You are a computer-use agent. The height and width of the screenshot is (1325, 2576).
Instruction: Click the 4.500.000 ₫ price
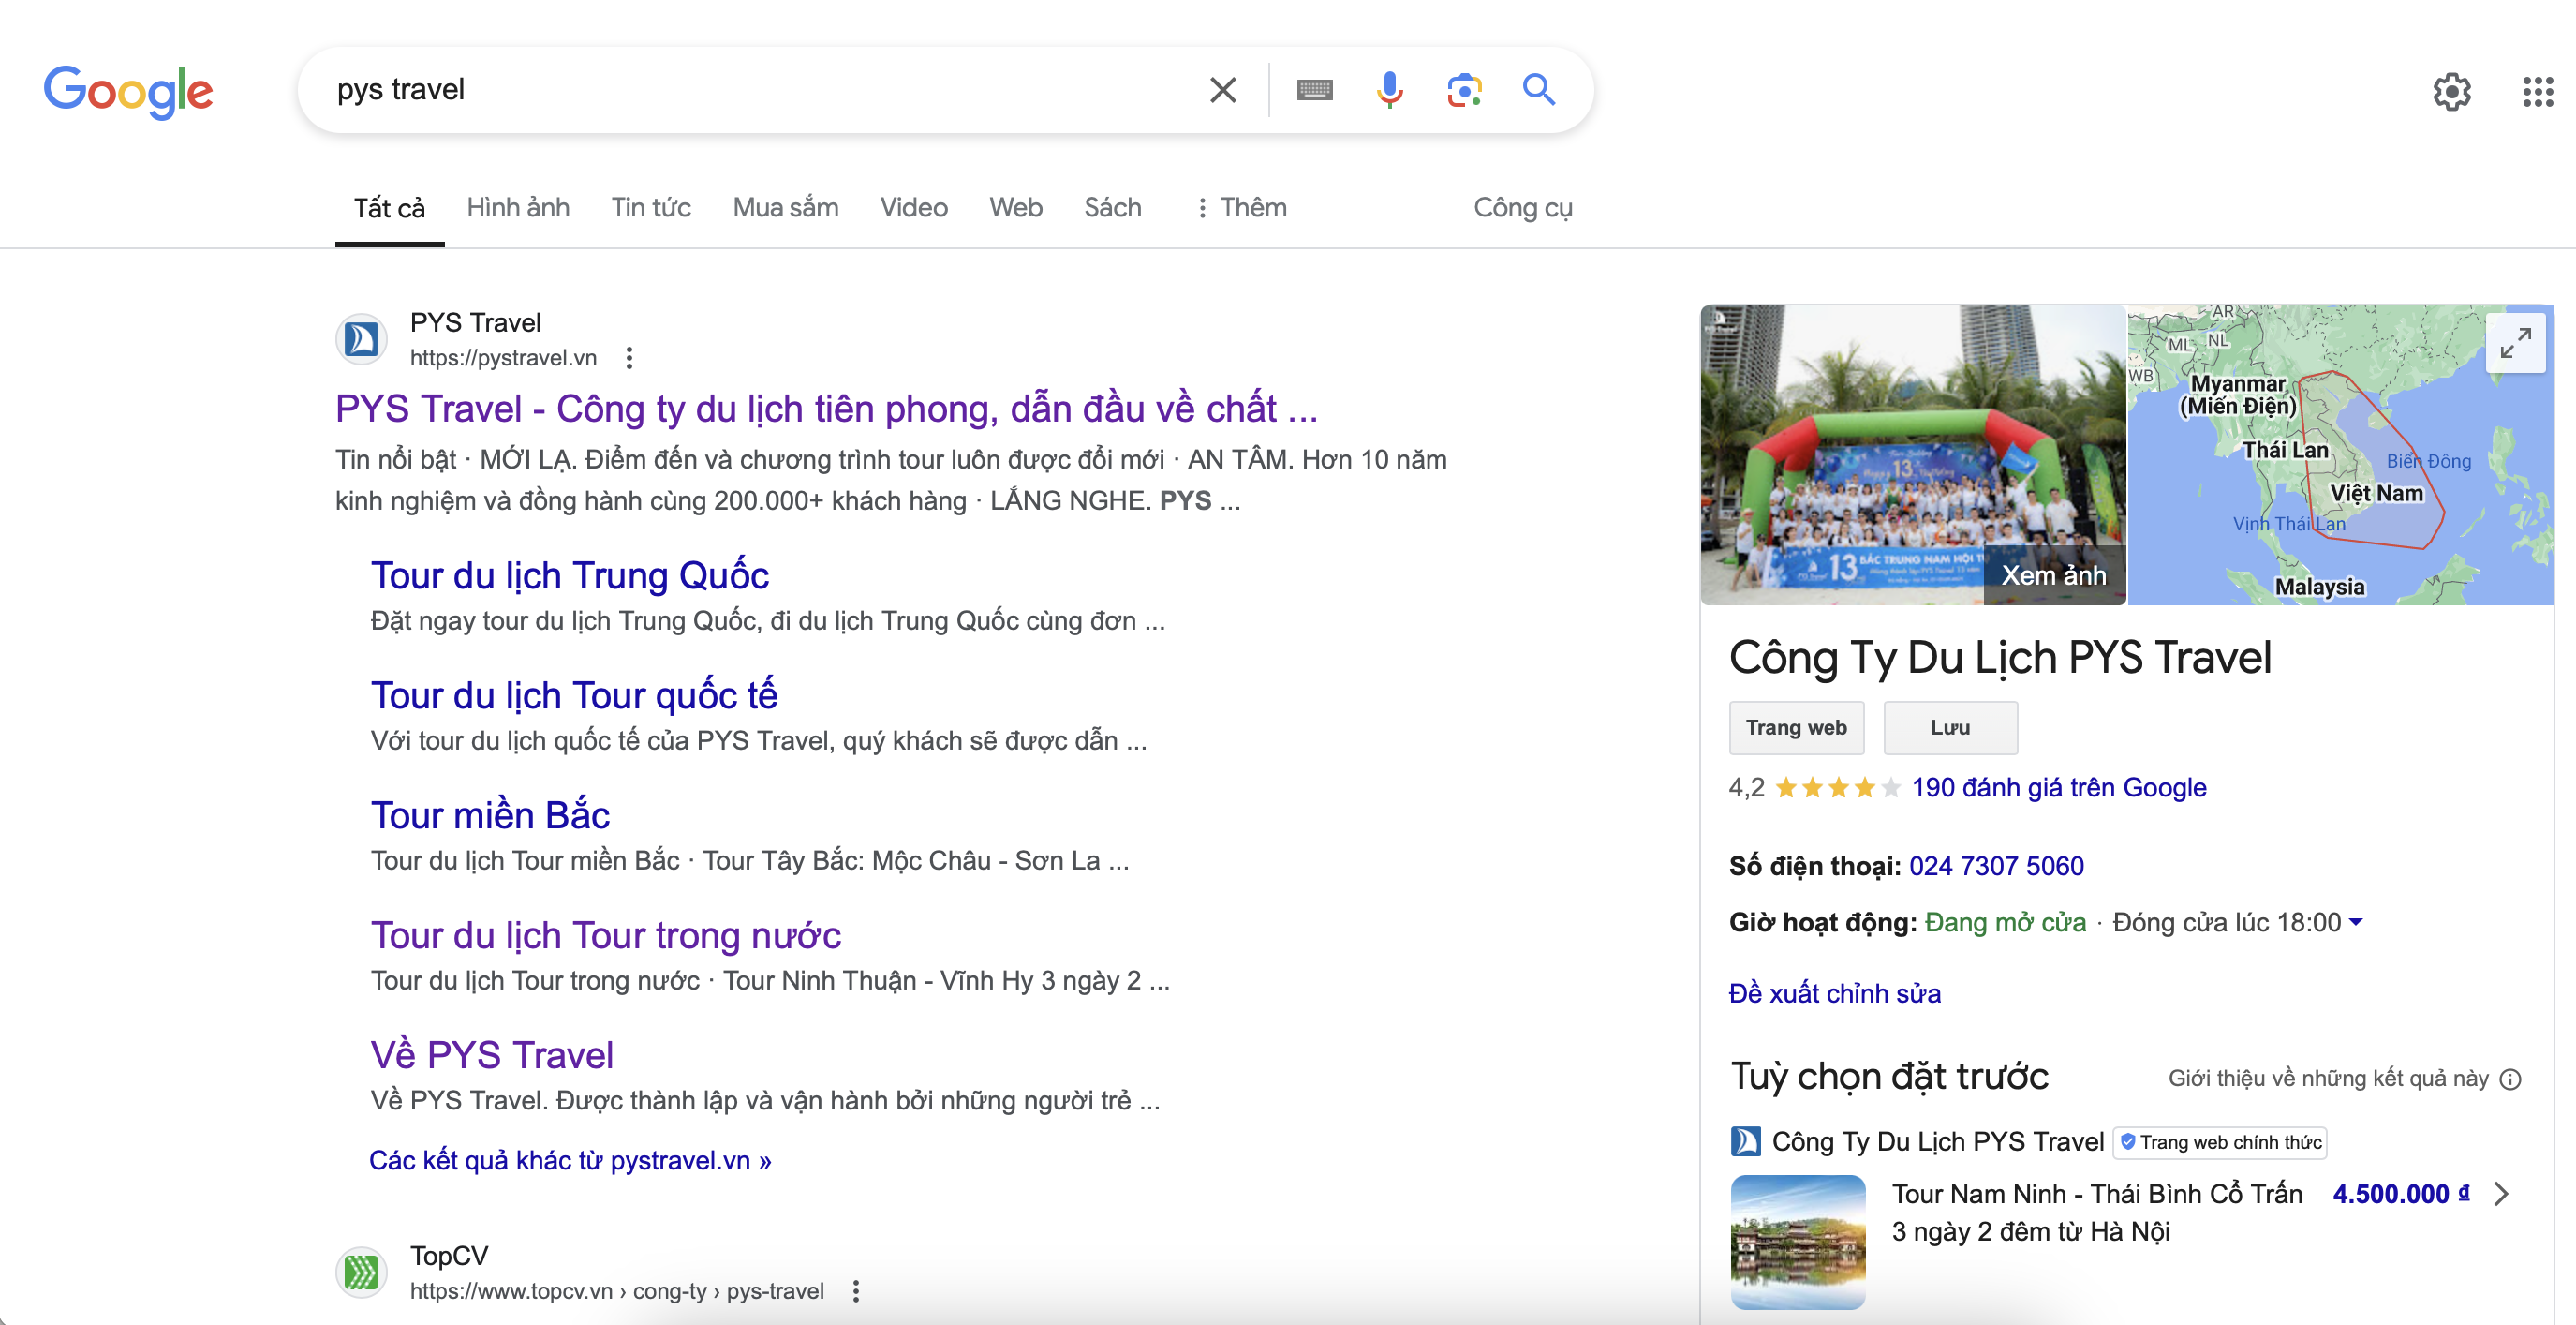[2400, 1194]
